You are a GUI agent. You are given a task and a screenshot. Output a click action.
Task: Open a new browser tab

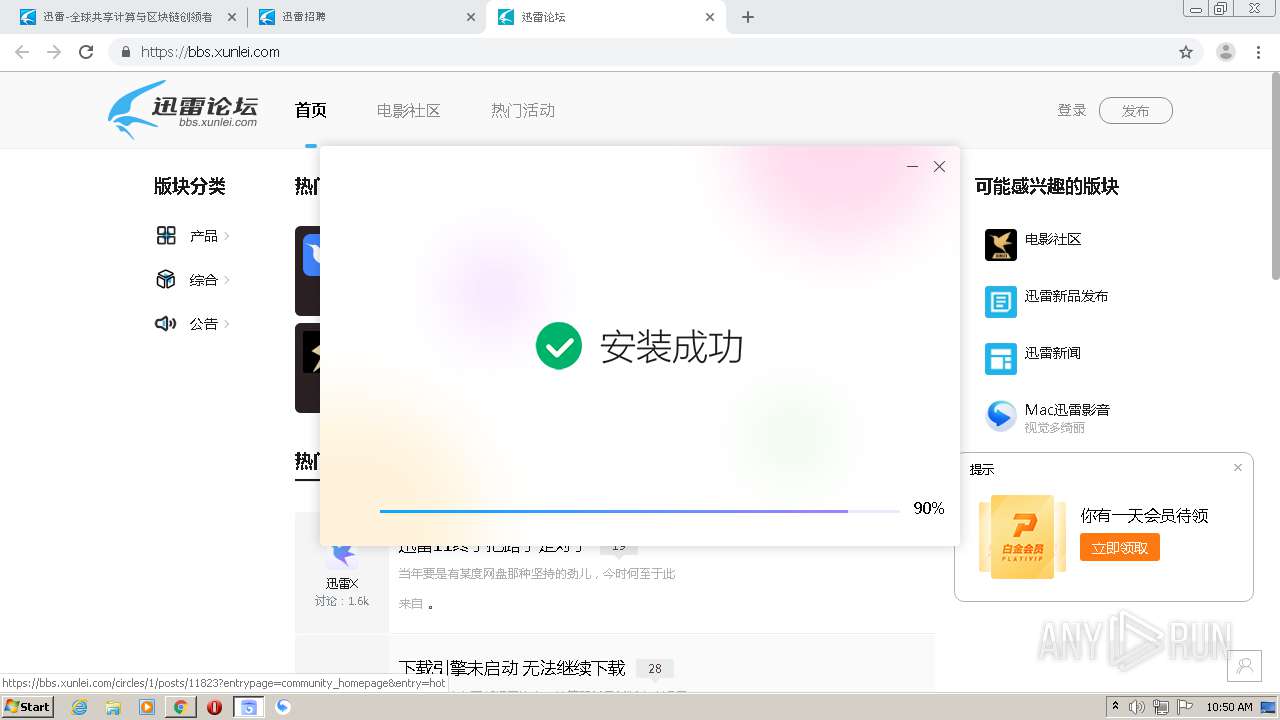pyautogui.click(x=748, y=17)
